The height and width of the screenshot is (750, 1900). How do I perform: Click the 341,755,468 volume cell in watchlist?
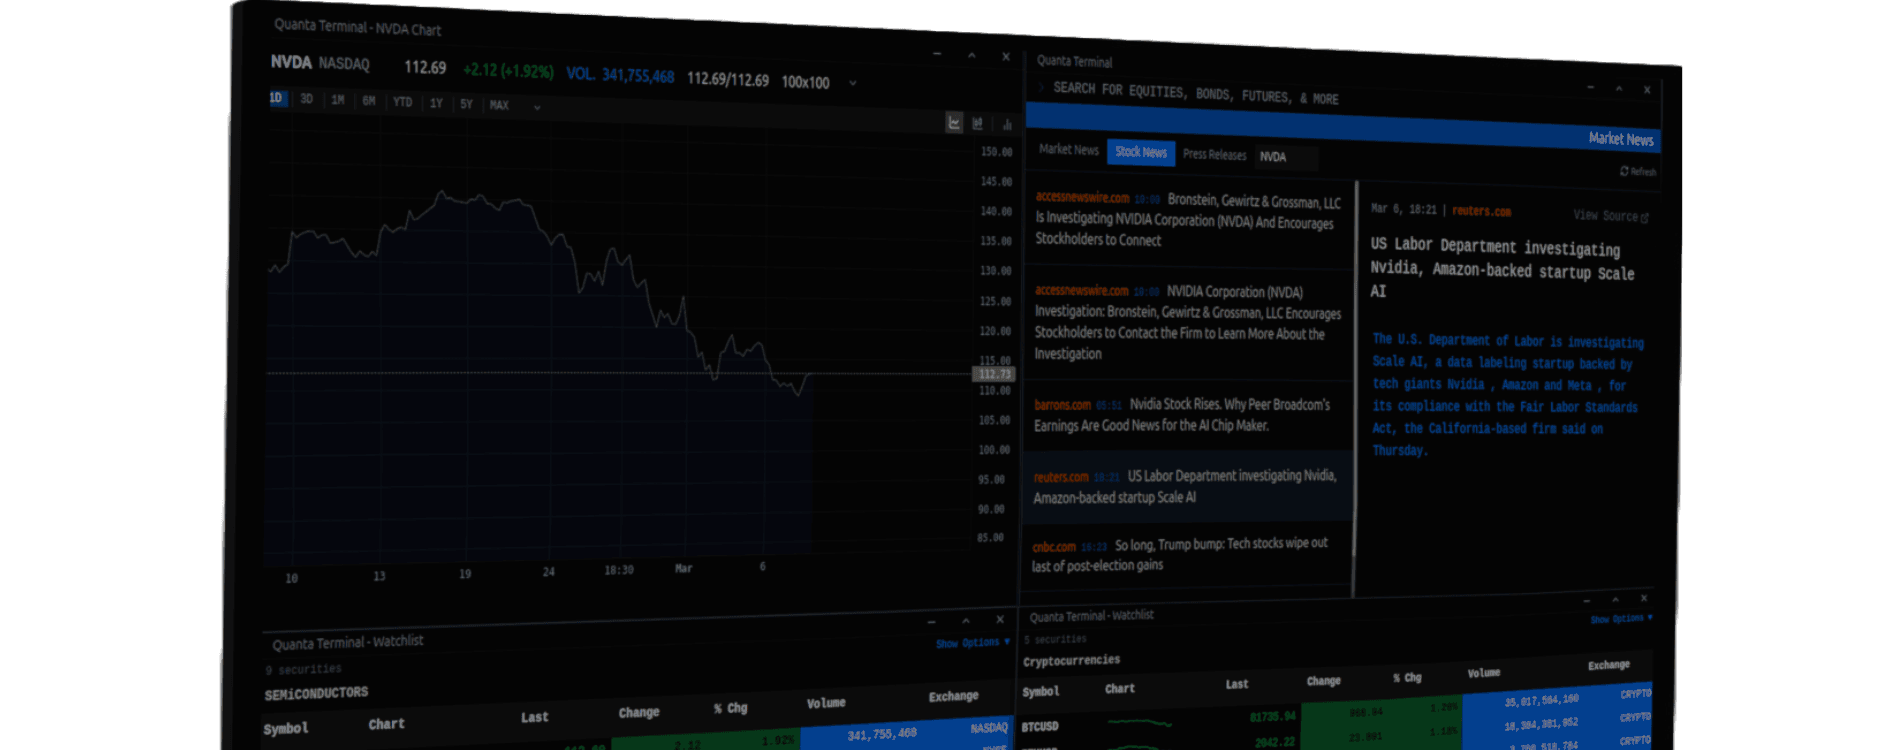click(x=882, y=734)
